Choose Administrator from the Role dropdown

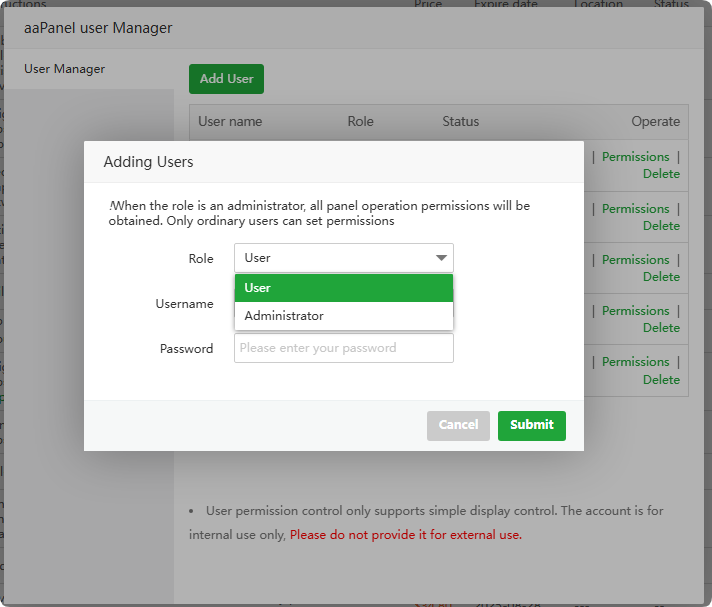click(343, 316)
